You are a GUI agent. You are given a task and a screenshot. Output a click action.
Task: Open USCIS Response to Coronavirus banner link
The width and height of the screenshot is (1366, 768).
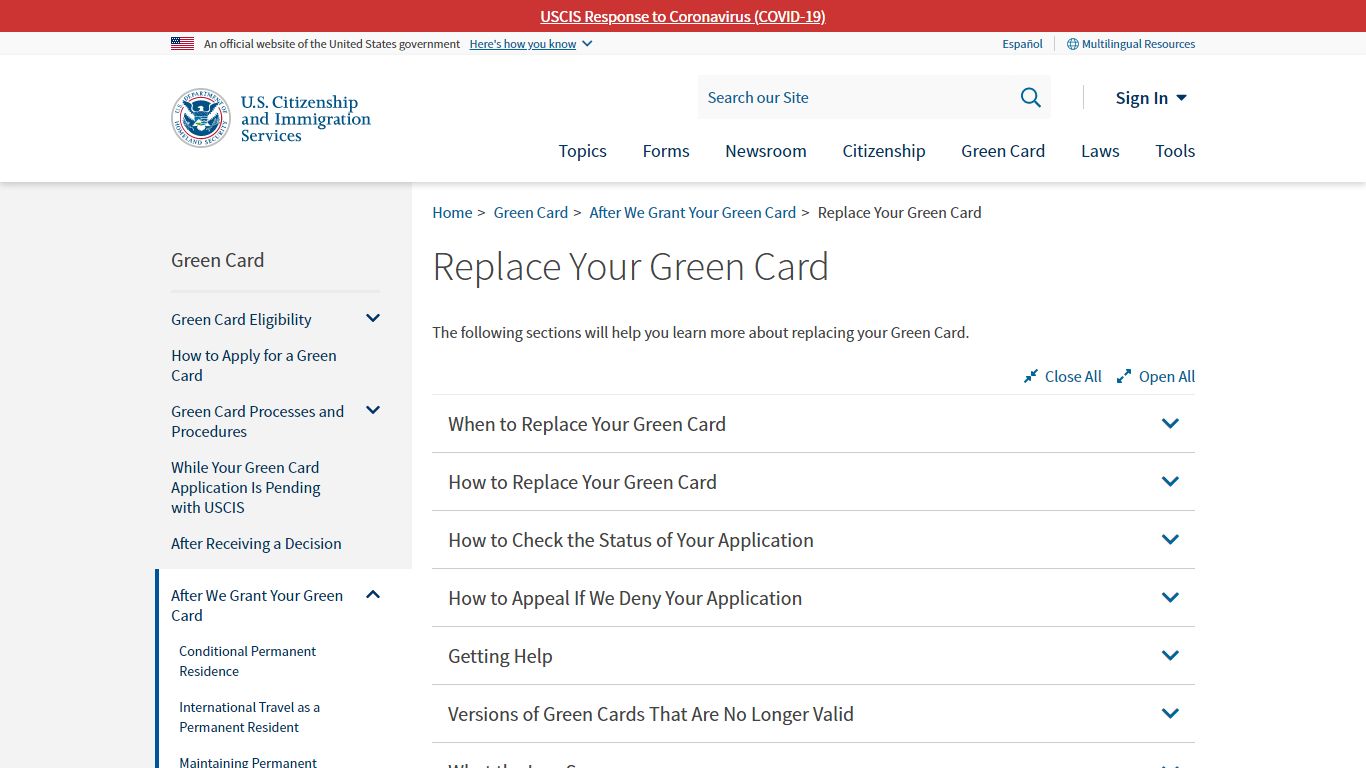point(683,16)
